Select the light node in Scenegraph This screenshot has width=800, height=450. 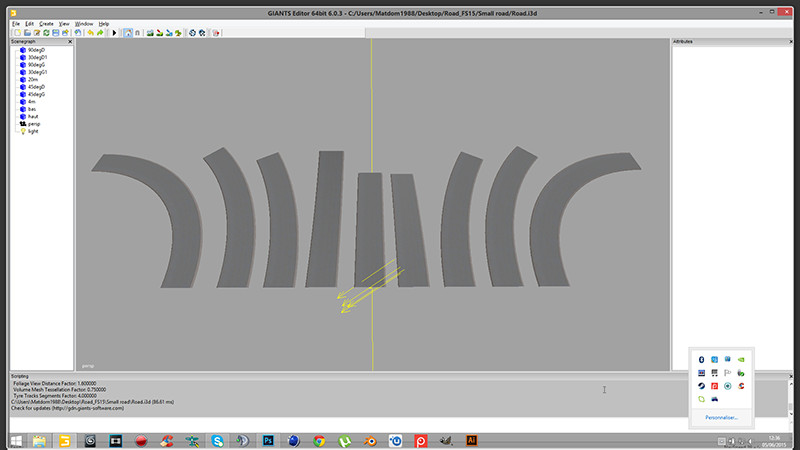point(32,131)
